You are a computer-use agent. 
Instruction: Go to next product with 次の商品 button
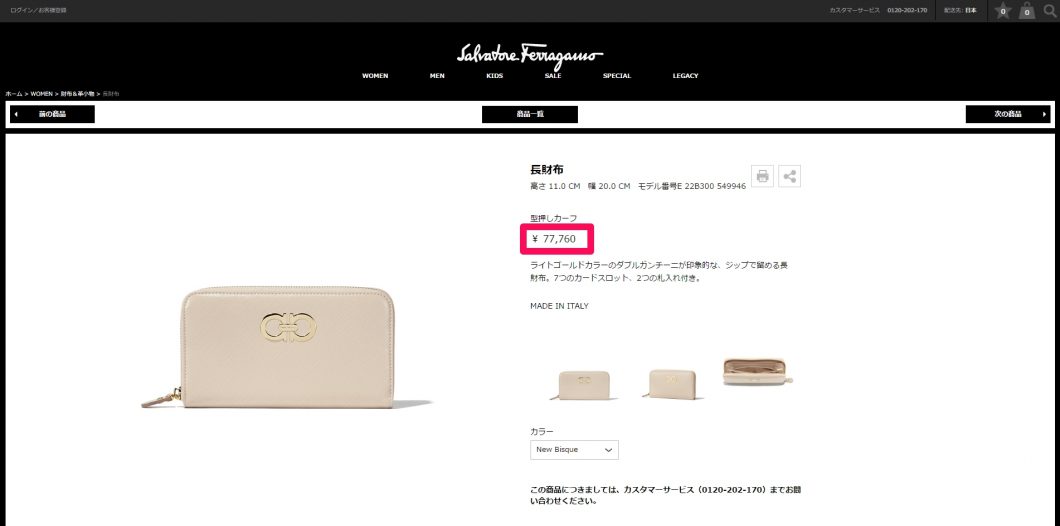tap(1008, 114)
